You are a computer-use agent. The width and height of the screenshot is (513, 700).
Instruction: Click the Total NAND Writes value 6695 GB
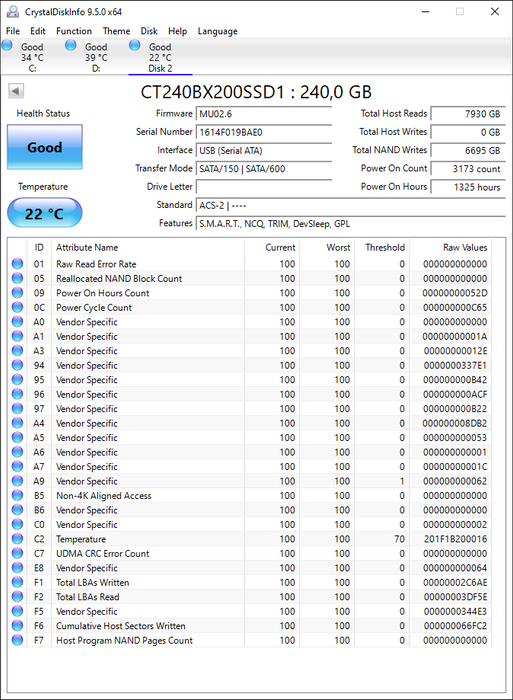[468, 150]
